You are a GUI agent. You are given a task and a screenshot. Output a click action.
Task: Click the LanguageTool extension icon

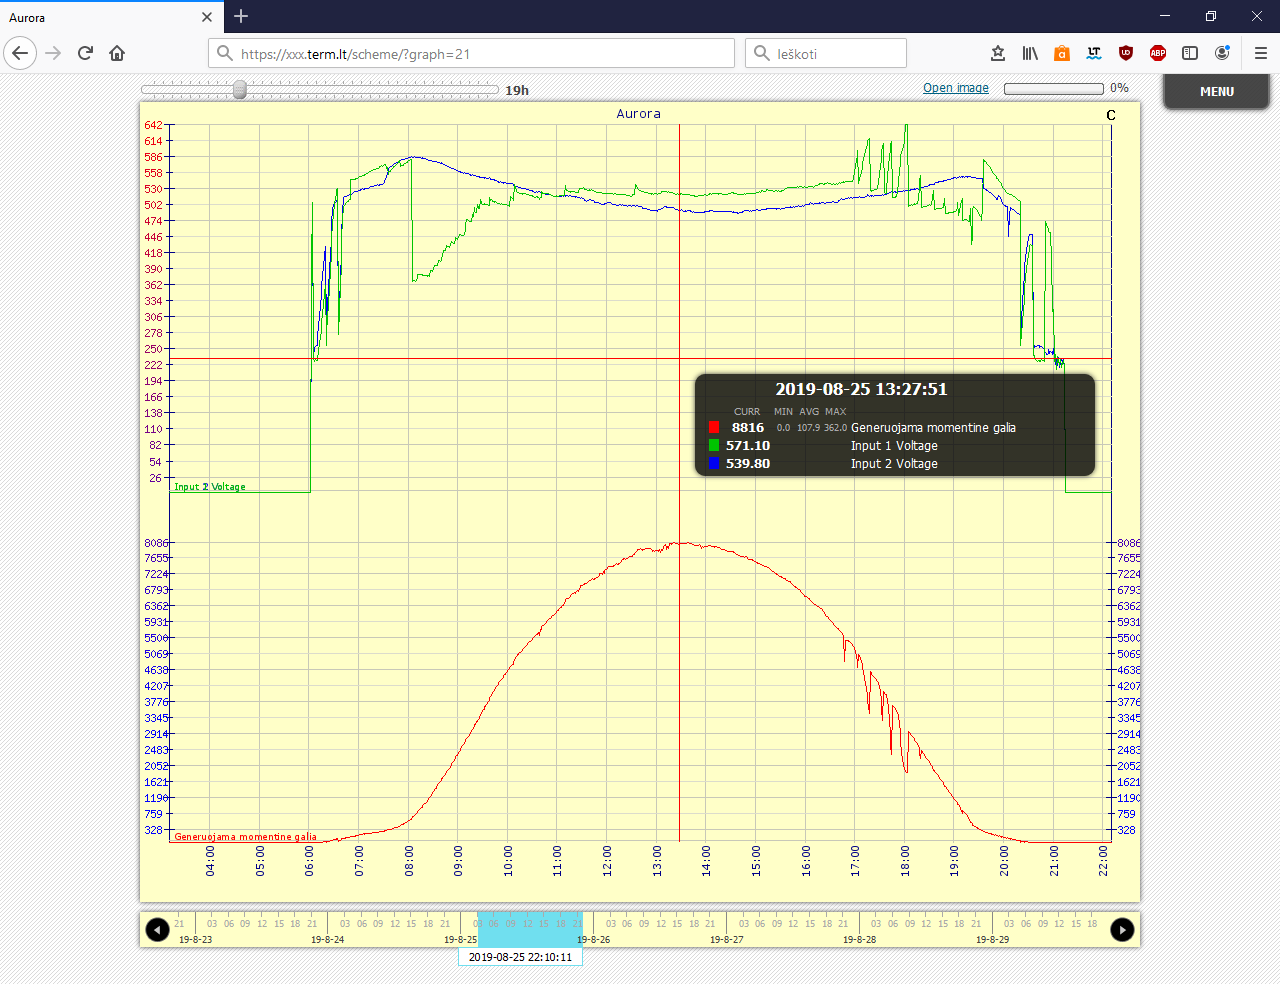[x=1094, y=53]
